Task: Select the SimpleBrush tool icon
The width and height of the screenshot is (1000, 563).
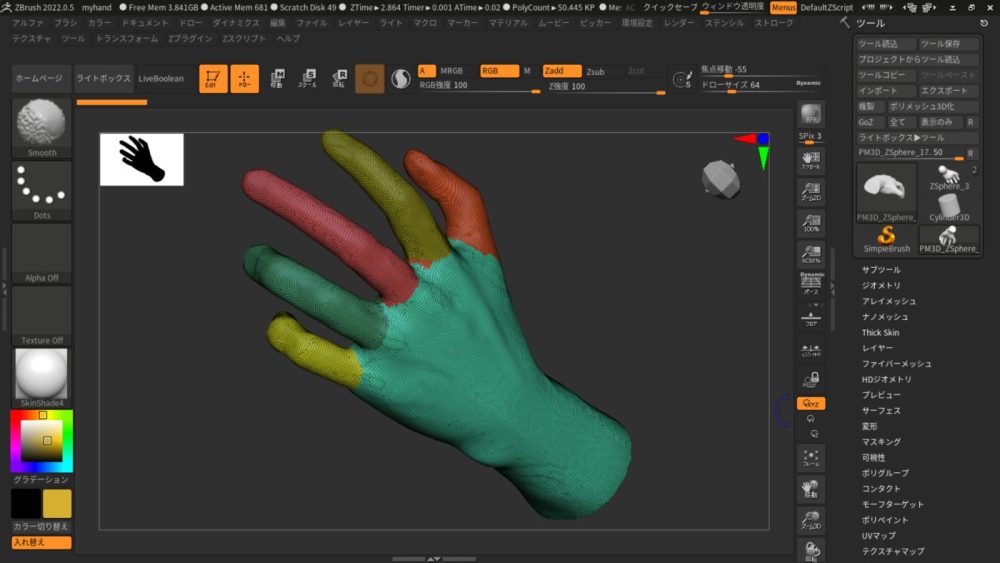Action: [x=886, y=237]
